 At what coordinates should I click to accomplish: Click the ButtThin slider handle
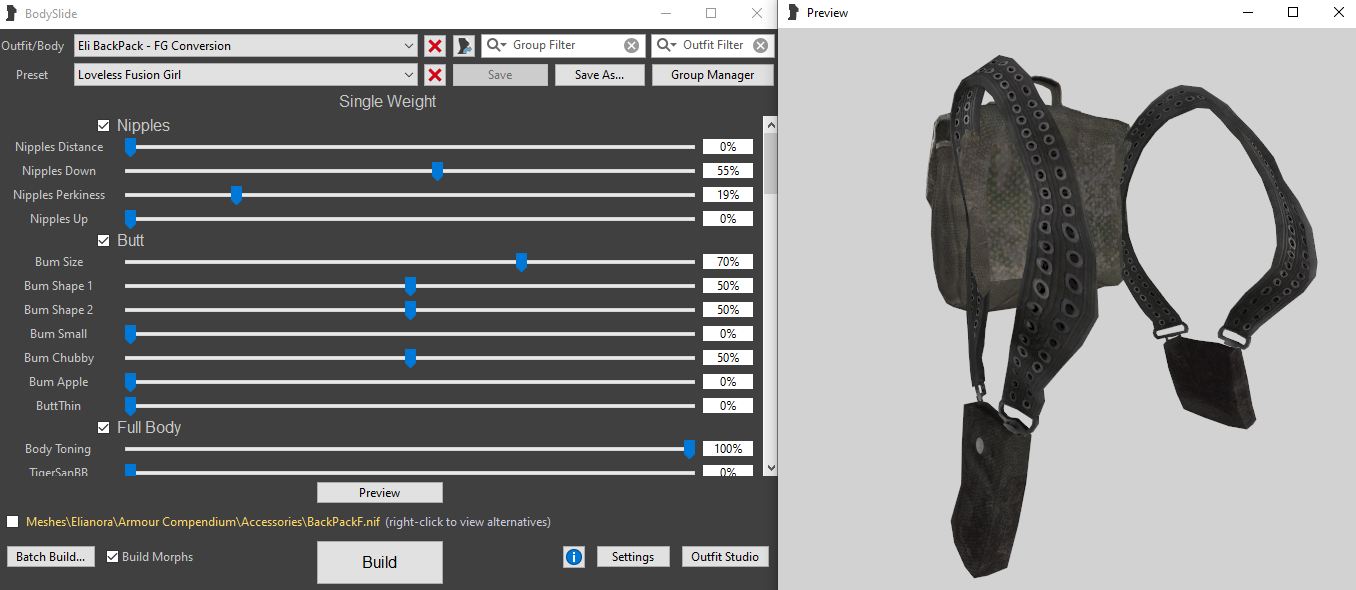click(130, 407)
